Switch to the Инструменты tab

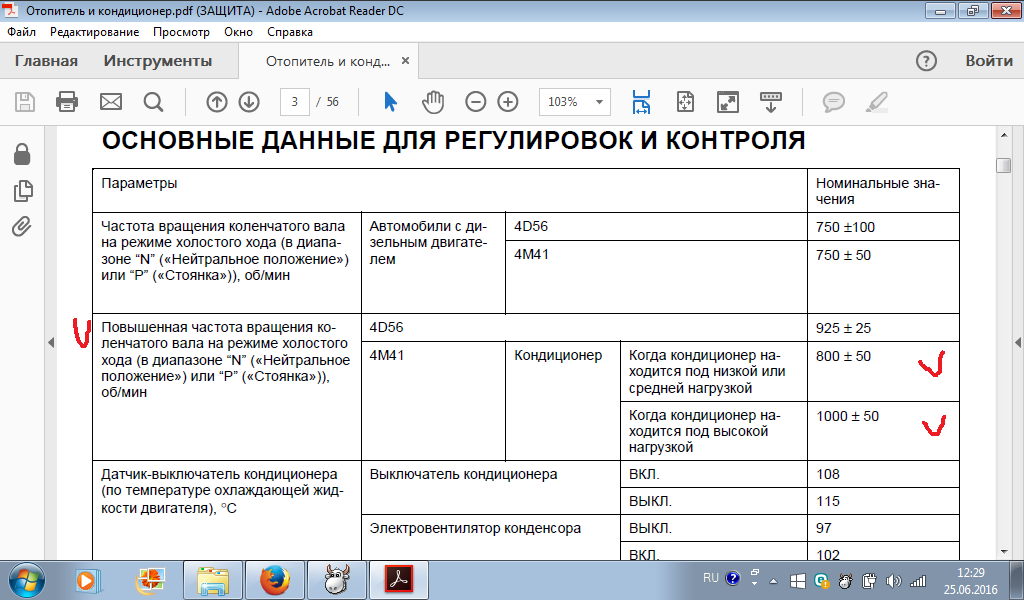click(158, 61)
